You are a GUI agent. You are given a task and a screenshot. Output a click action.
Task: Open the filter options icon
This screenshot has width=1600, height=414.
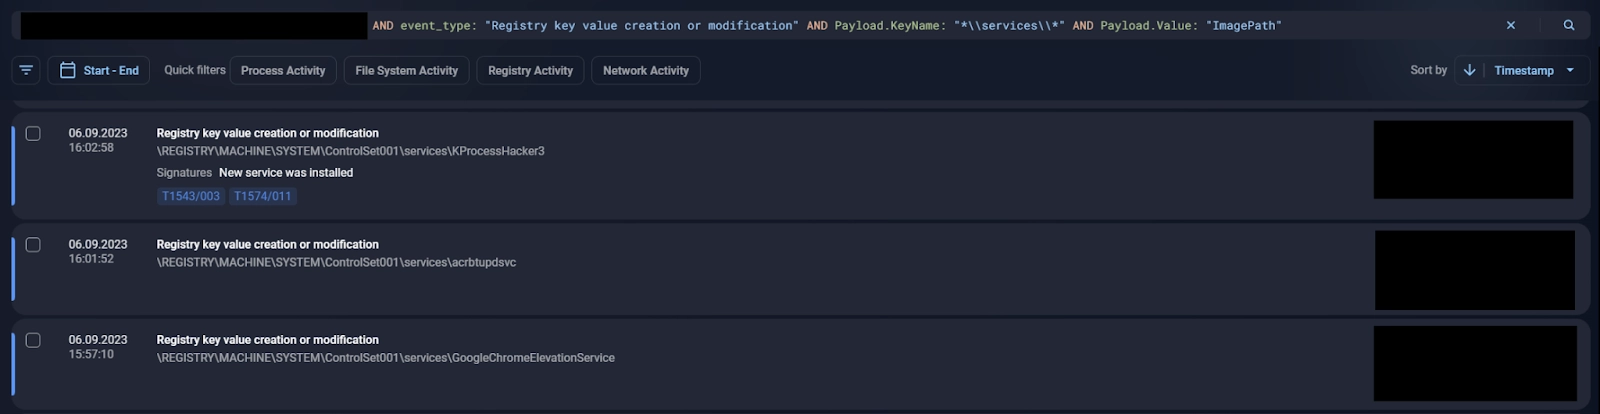pos(26,70)
